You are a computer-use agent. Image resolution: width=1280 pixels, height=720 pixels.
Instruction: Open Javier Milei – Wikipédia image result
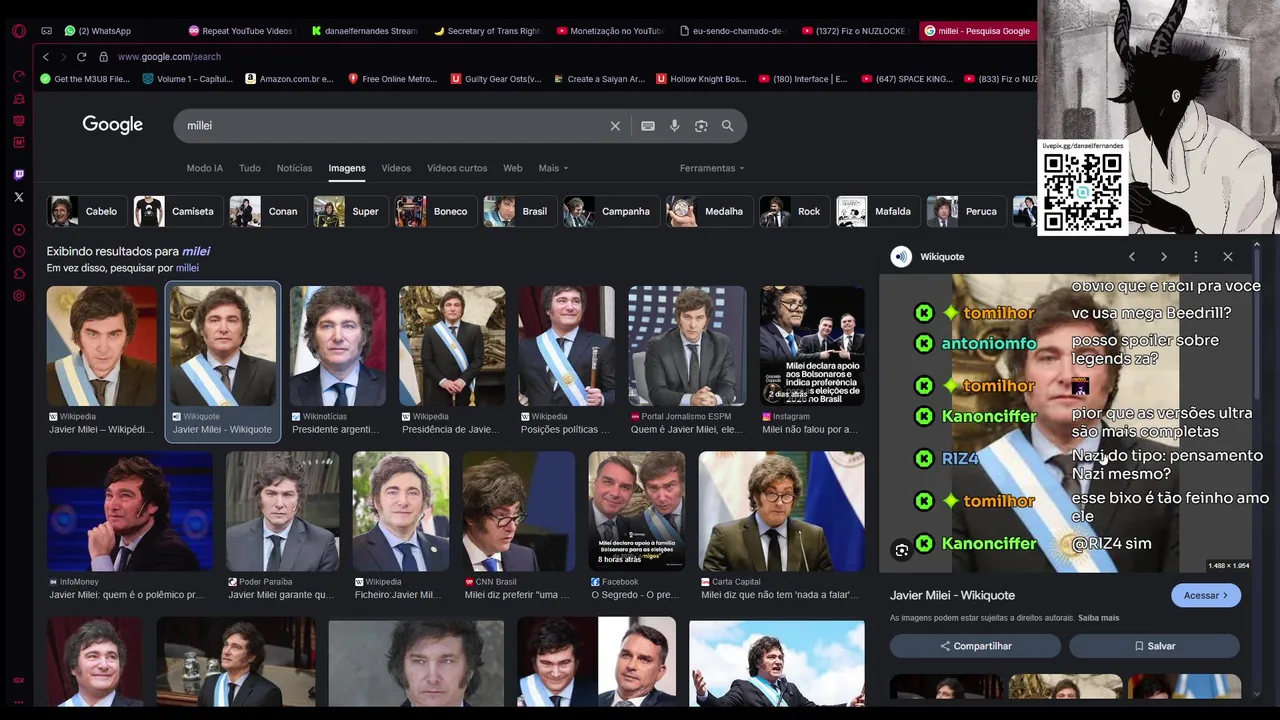point(102,362)
